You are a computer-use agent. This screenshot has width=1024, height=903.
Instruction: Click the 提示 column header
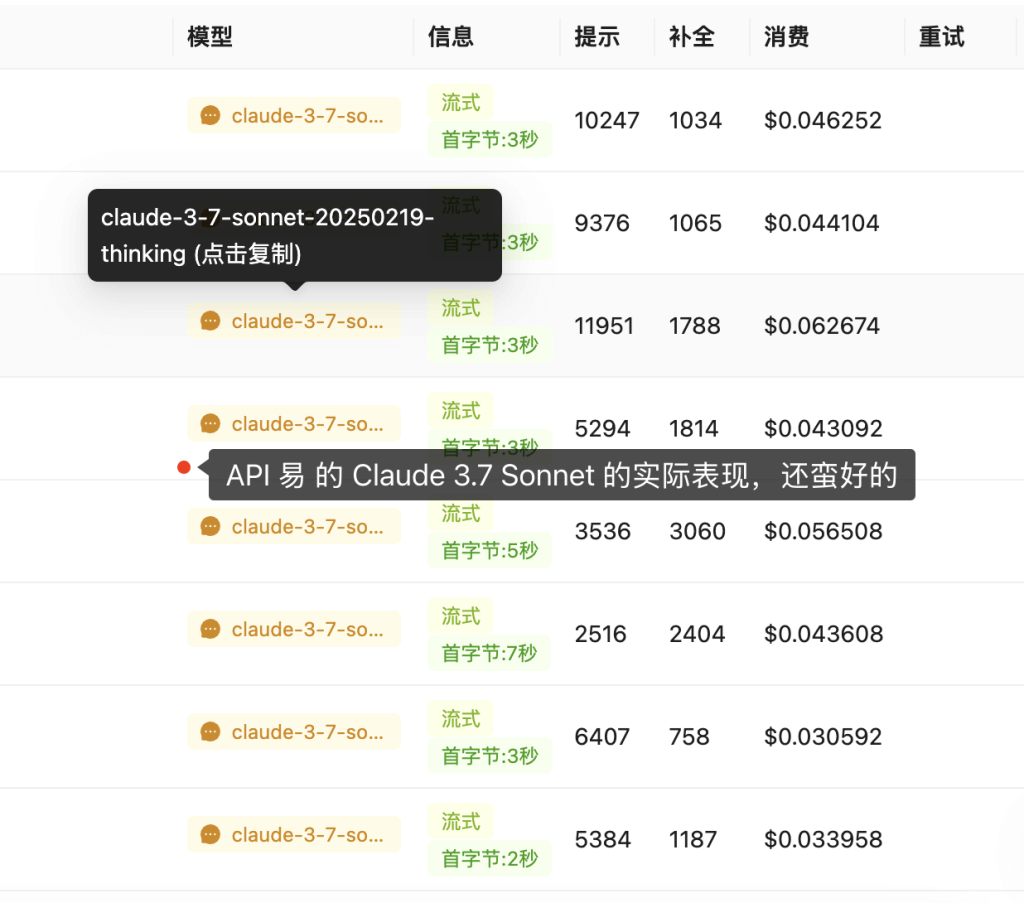click(x=597, y=37)
